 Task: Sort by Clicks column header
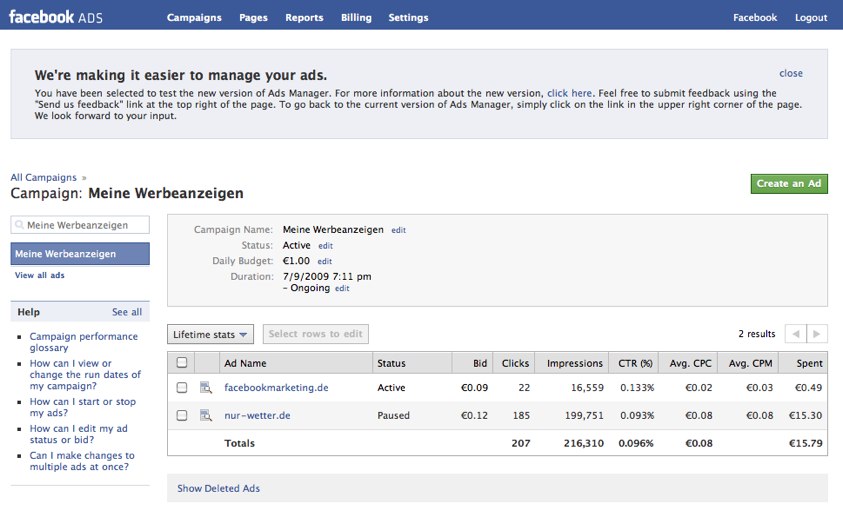point(516,363)
